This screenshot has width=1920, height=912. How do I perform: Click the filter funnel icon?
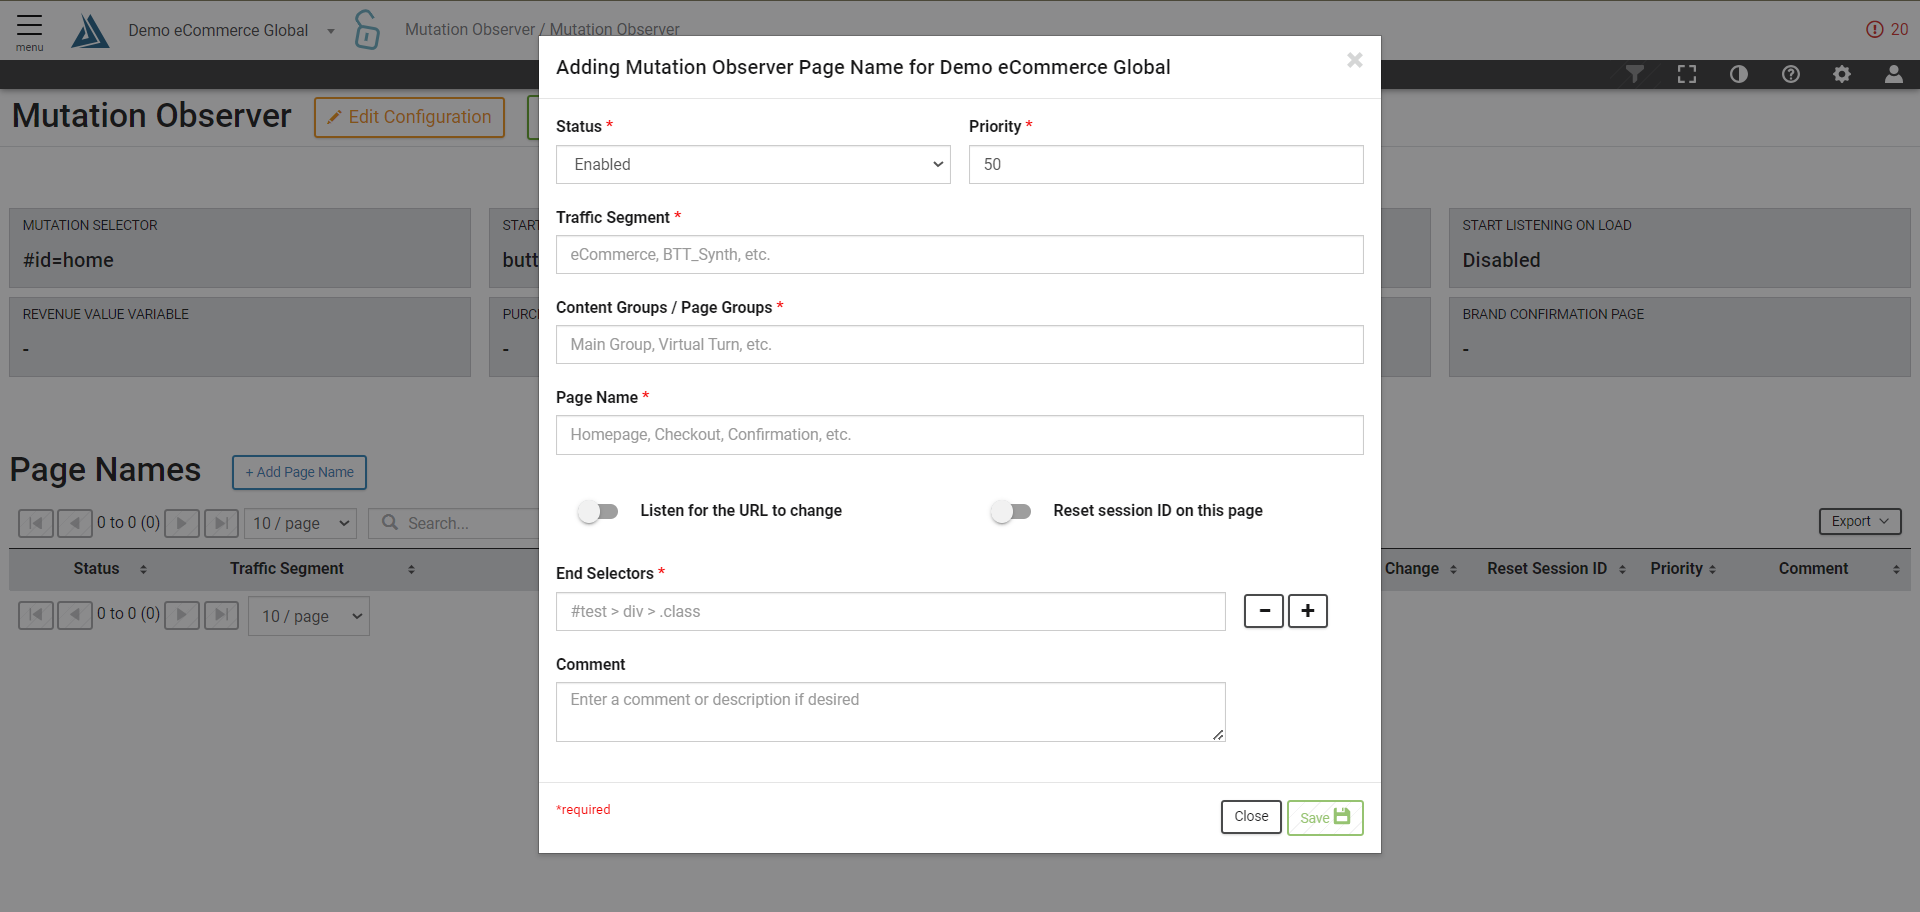(1634, 74)
